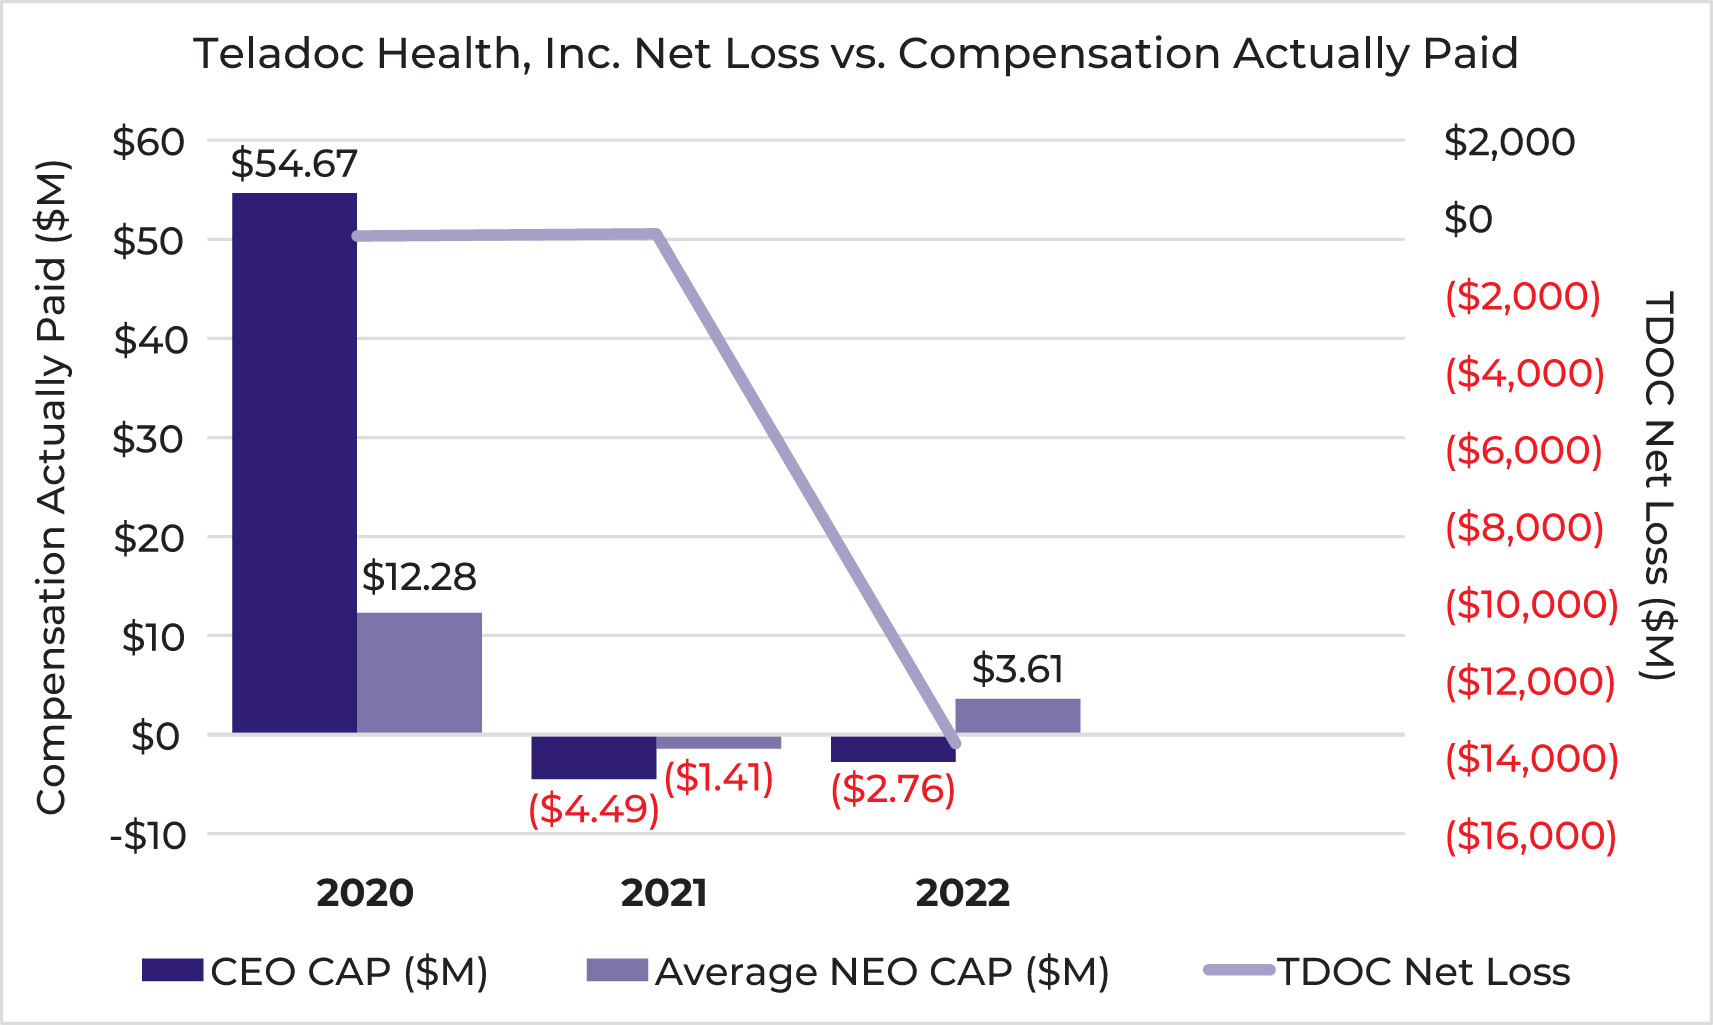Click the ($4.49) data label

593,808
